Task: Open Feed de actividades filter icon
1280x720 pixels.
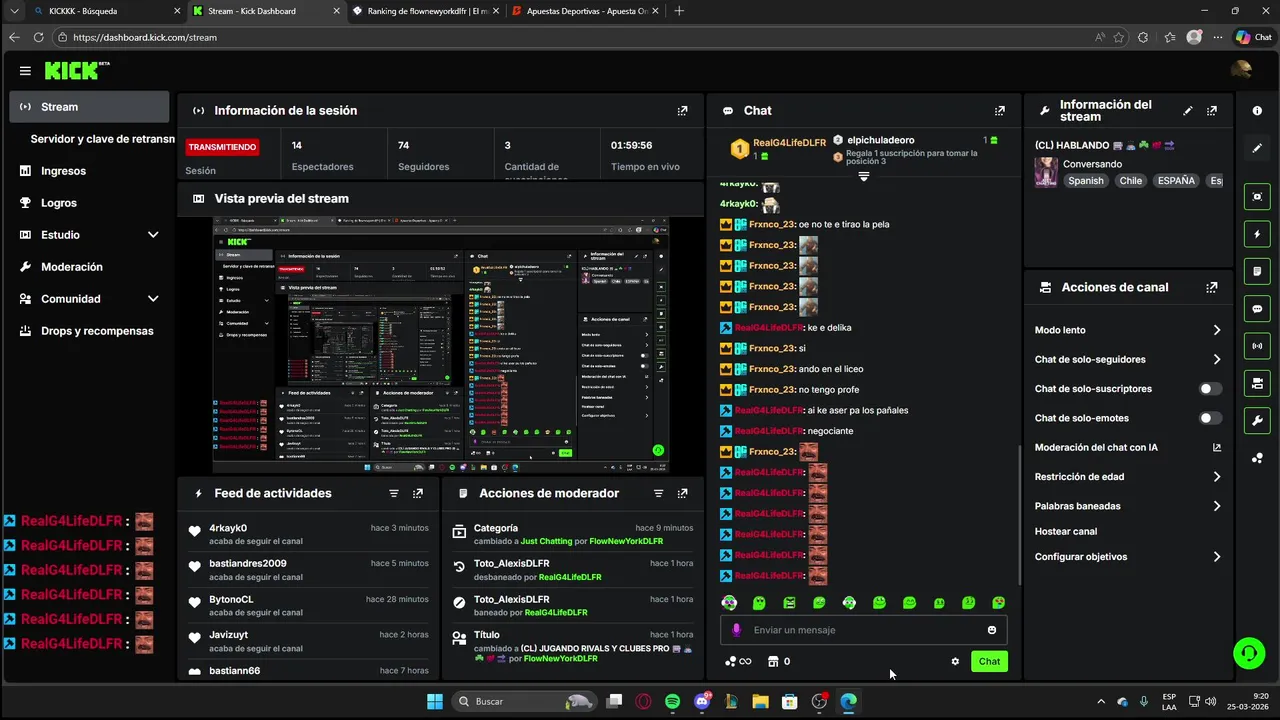Action: 394,493
